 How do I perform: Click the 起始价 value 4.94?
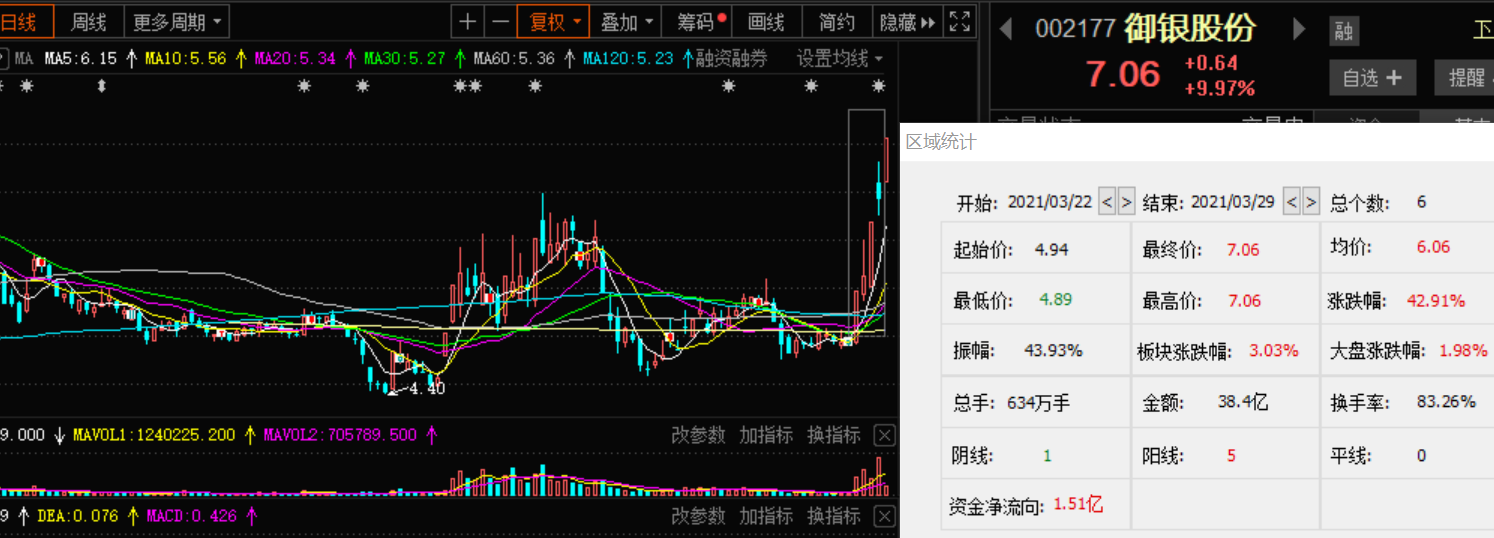1052,249
